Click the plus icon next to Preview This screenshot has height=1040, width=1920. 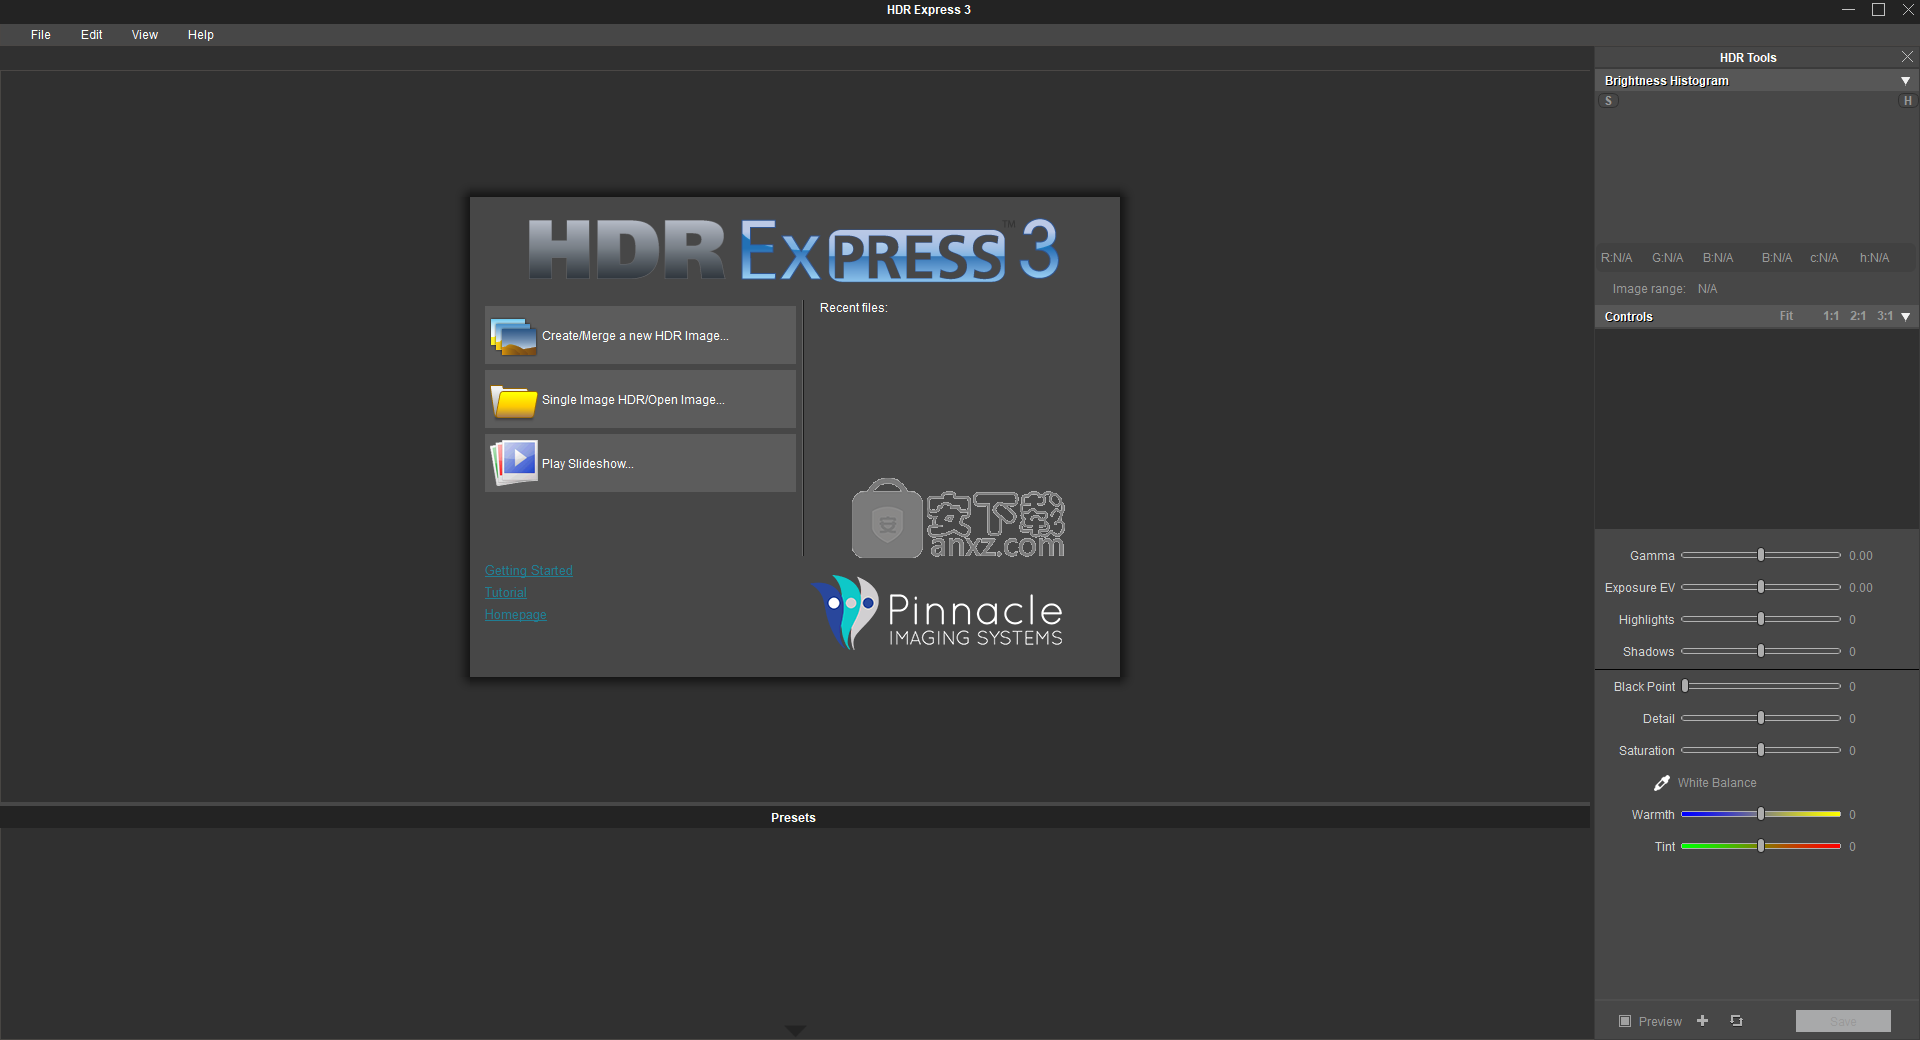(1703, 1021)
